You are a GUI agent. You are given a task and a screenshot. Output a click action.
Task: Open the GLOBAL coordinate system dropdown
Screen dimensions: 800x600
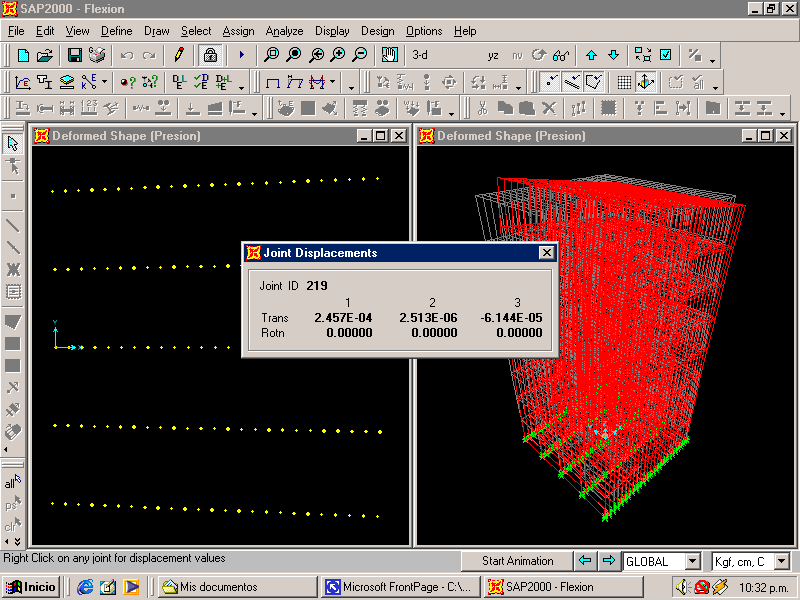692,562
